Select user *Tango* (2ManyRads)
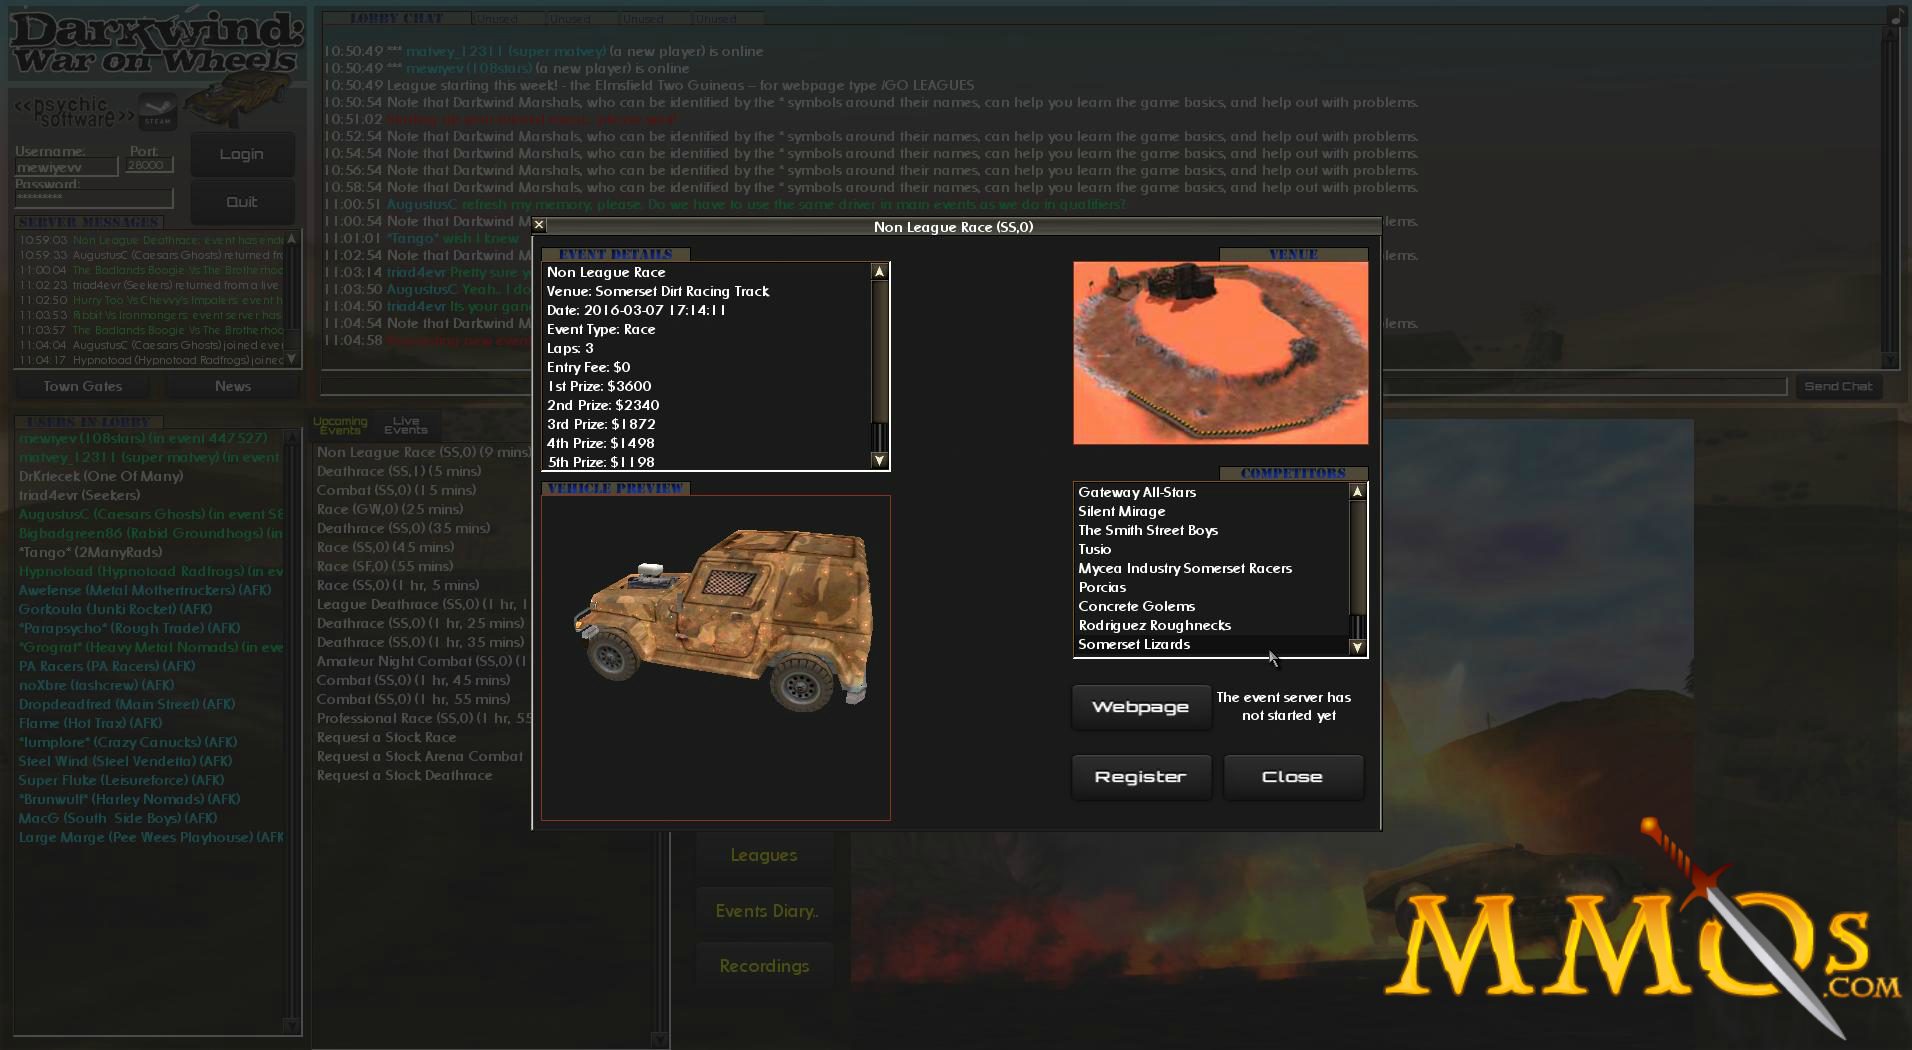Image resolution: width=1912 pixels, height=1050 pixels. [90, 552]
